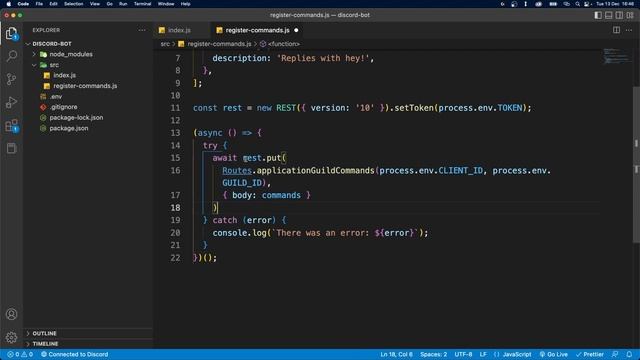
Task: Click the code minimap preview
Action: point(617,56)
